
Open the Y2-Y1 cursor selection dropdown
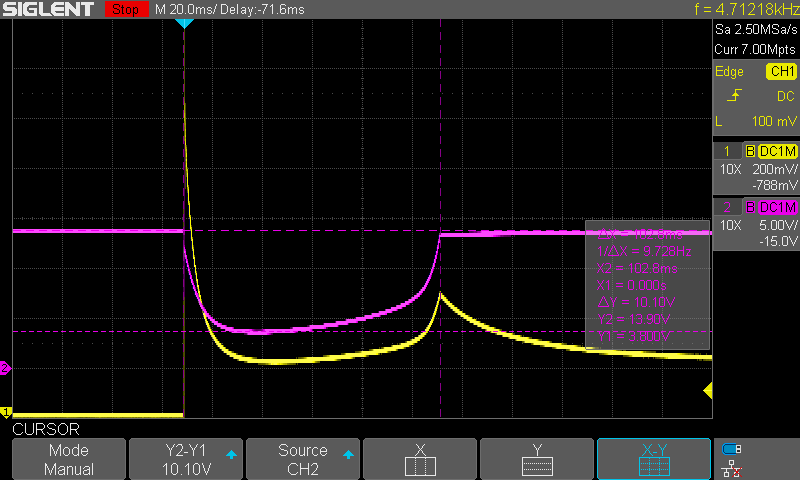(186, 460)
